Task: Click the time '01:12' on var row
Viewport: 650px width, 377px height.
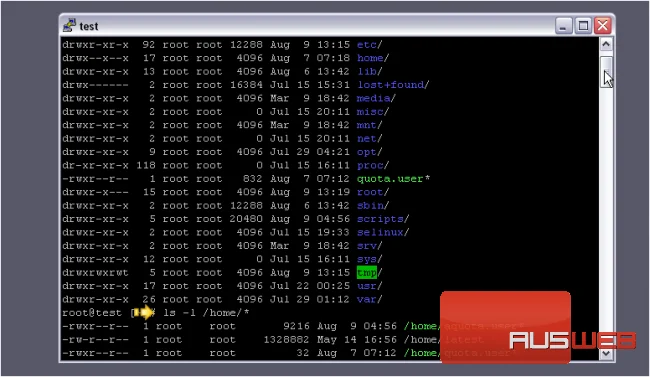Action: click(334, 299)
